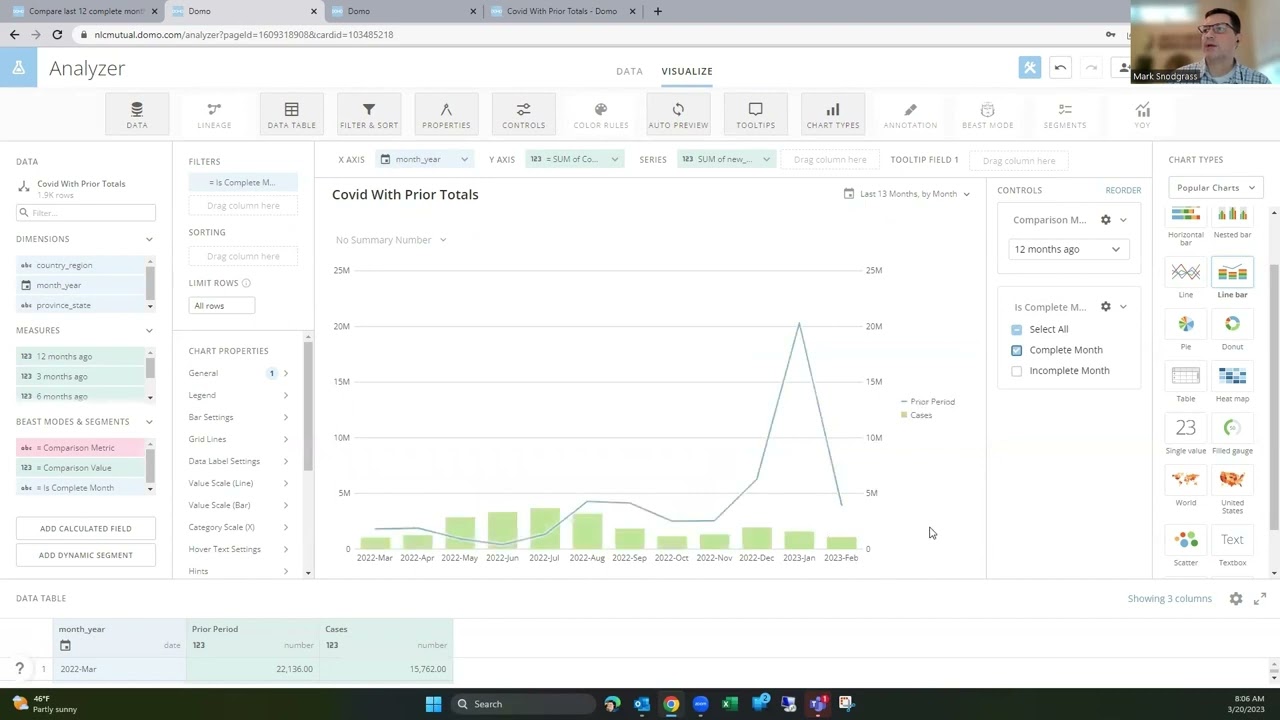
Task: Click the dimensions filter search field
Action: pyautogui.click(x=86, y=212)
